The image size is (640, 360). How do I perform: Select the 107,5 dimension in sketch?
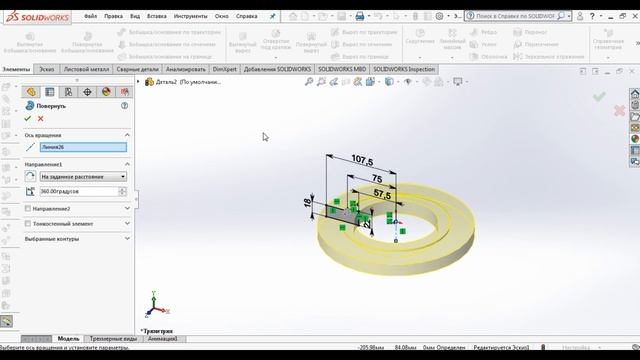(362, 160)
